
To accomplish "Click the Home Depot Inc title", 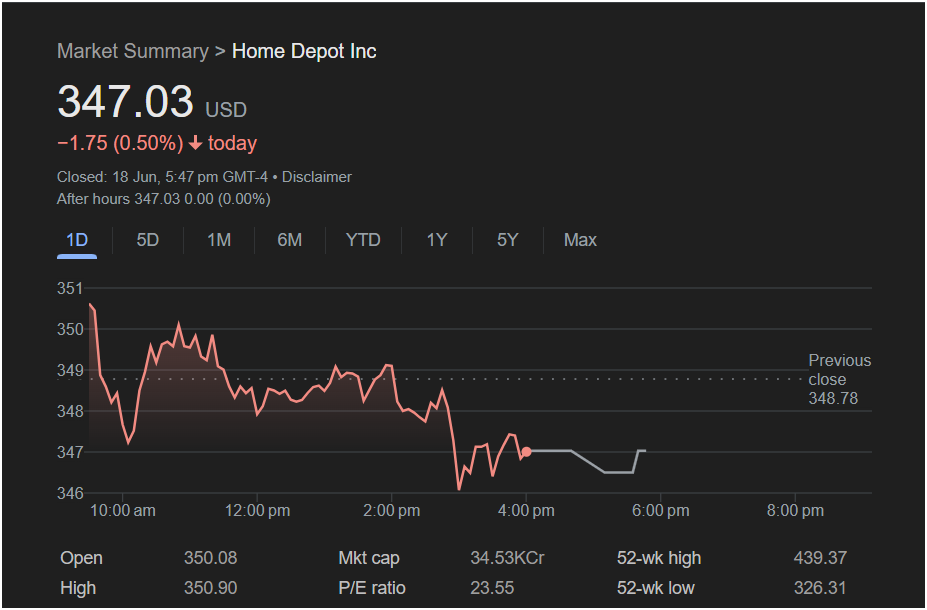I will (x=304, y=51).
